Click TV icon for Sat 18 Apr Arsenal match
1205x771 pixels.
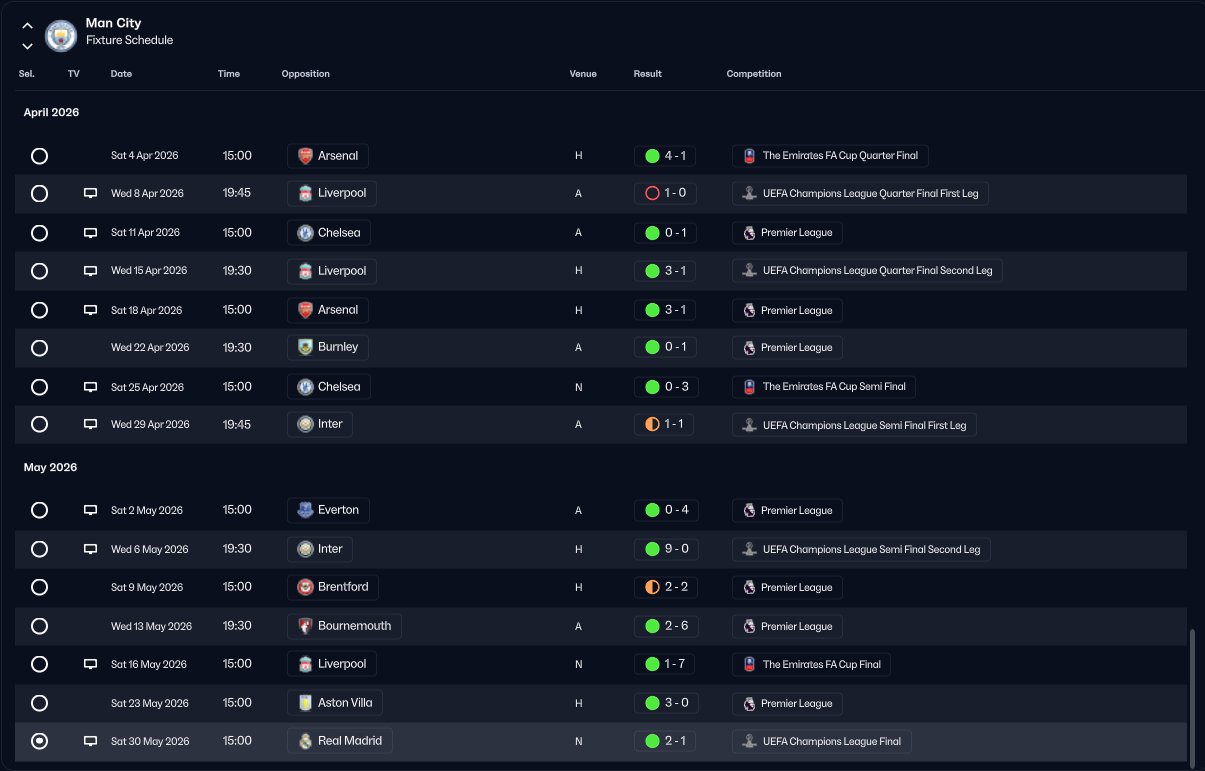90,310
